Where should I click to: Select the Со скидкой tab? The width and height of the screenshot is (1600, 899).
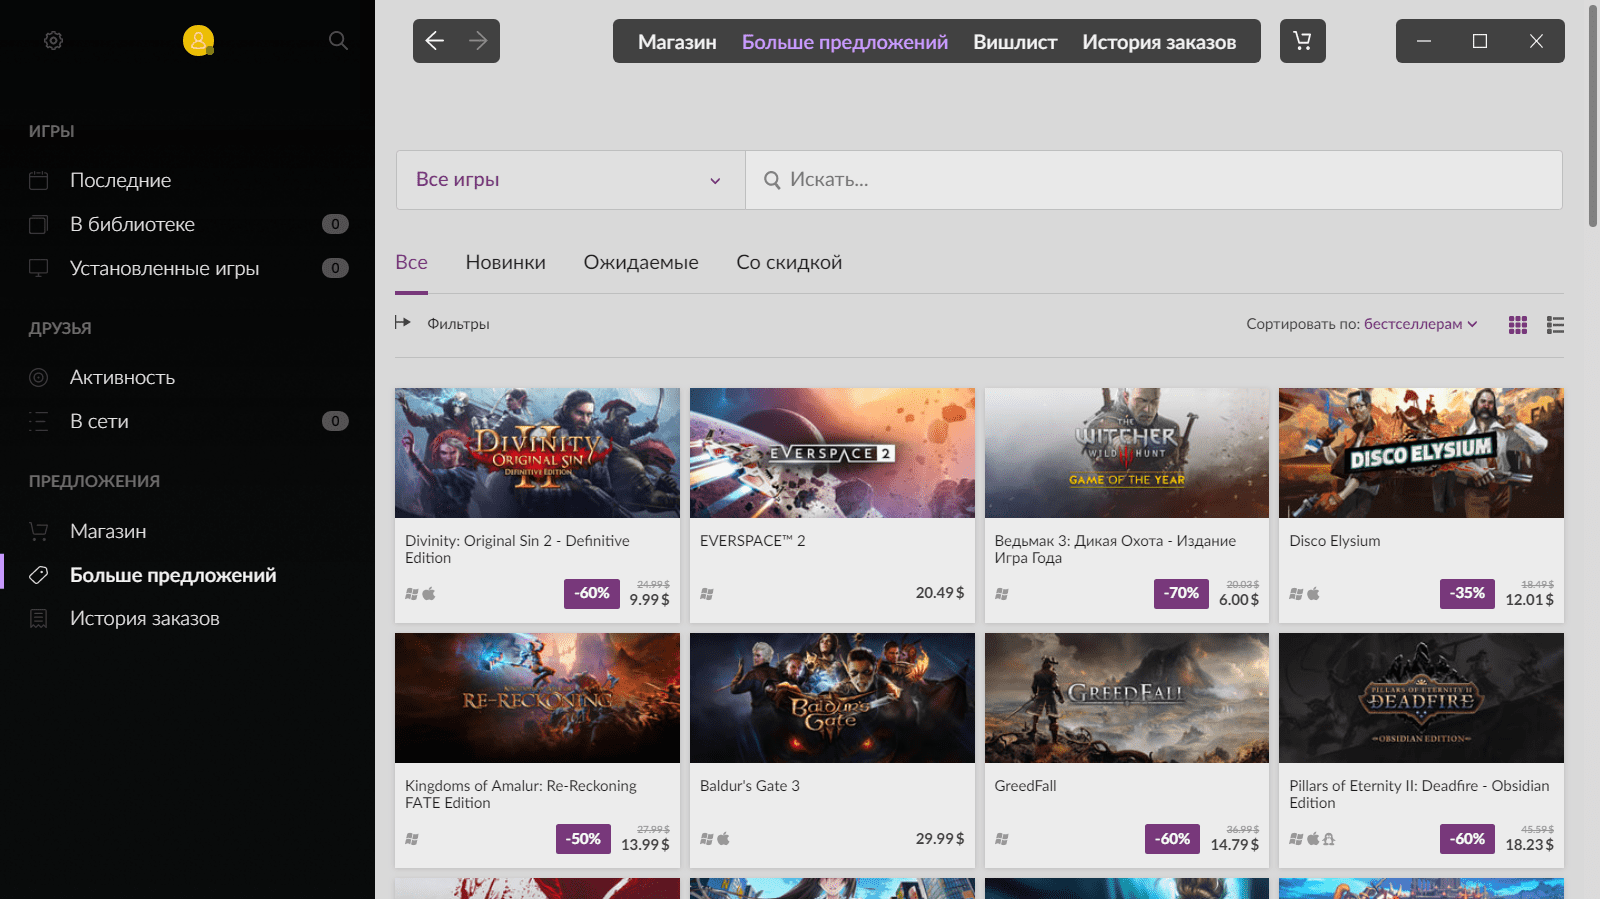pyautogui.click(x=789, y=263)
